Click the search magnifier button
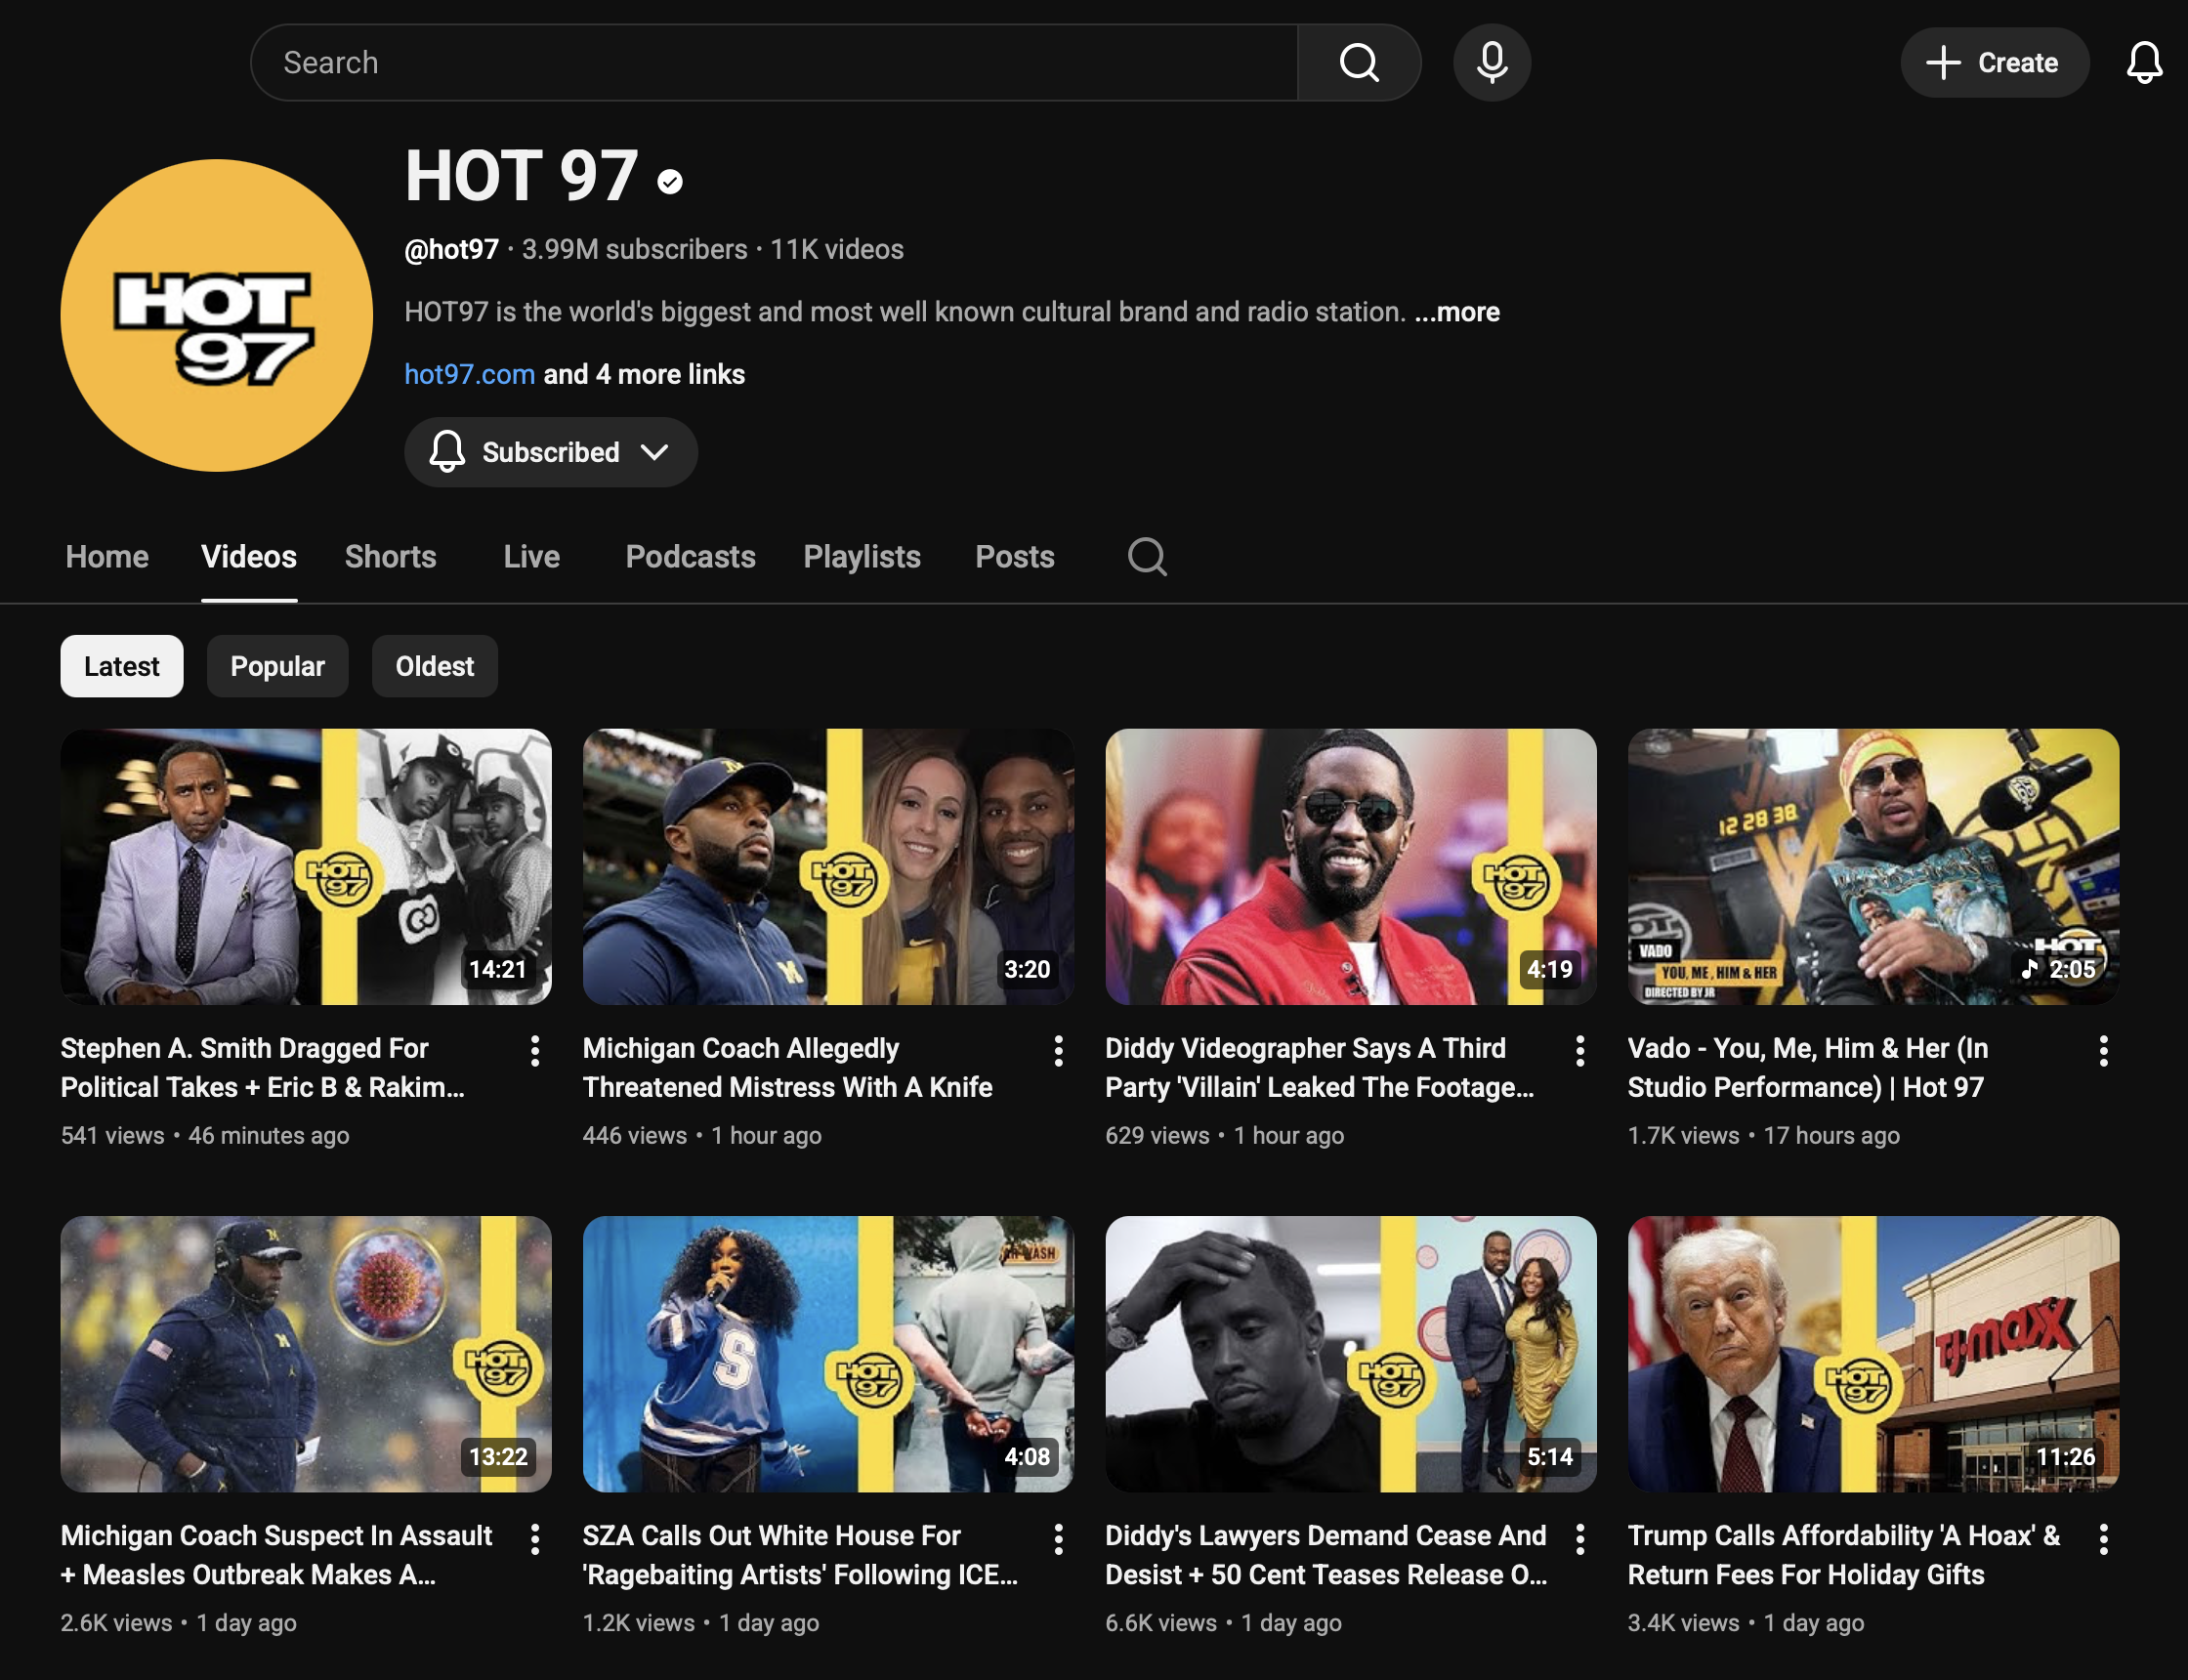Image resolution: width=2188 pixels, height=1680 pixels. click(x=1359, y=63)
